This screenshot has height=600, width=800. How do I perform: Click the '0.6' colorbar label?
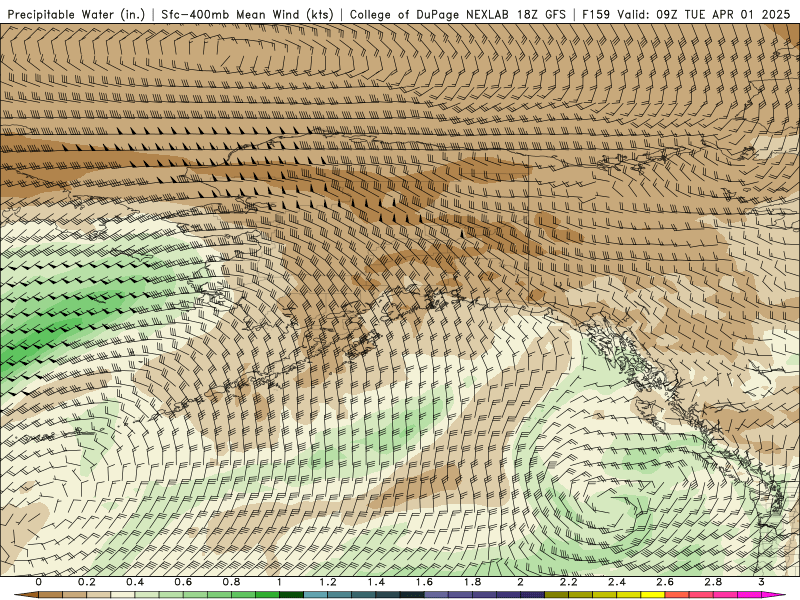pos(183,582)
